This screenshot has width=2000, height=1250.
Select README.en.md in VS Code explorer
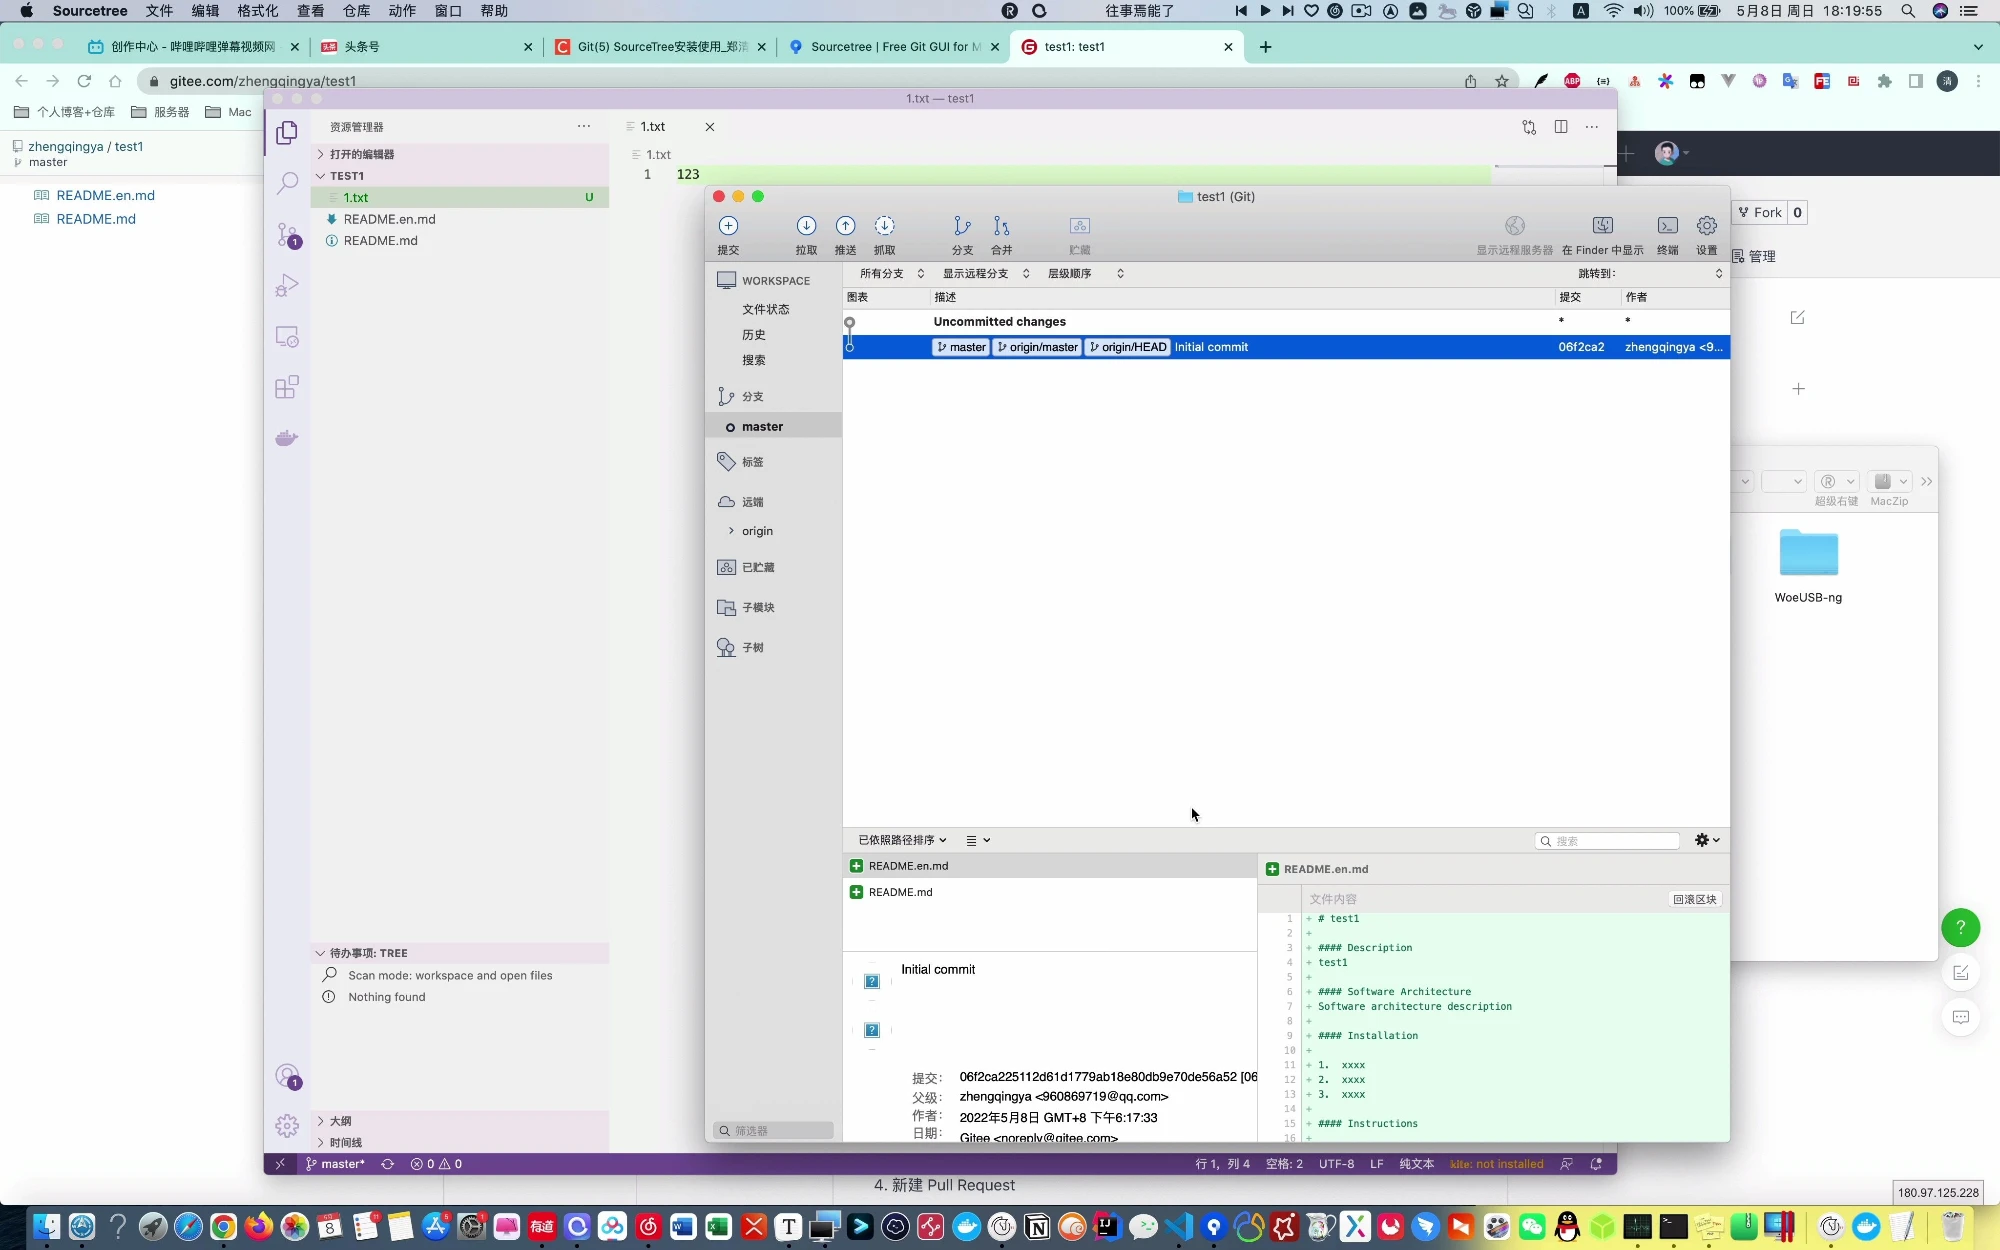461,219
